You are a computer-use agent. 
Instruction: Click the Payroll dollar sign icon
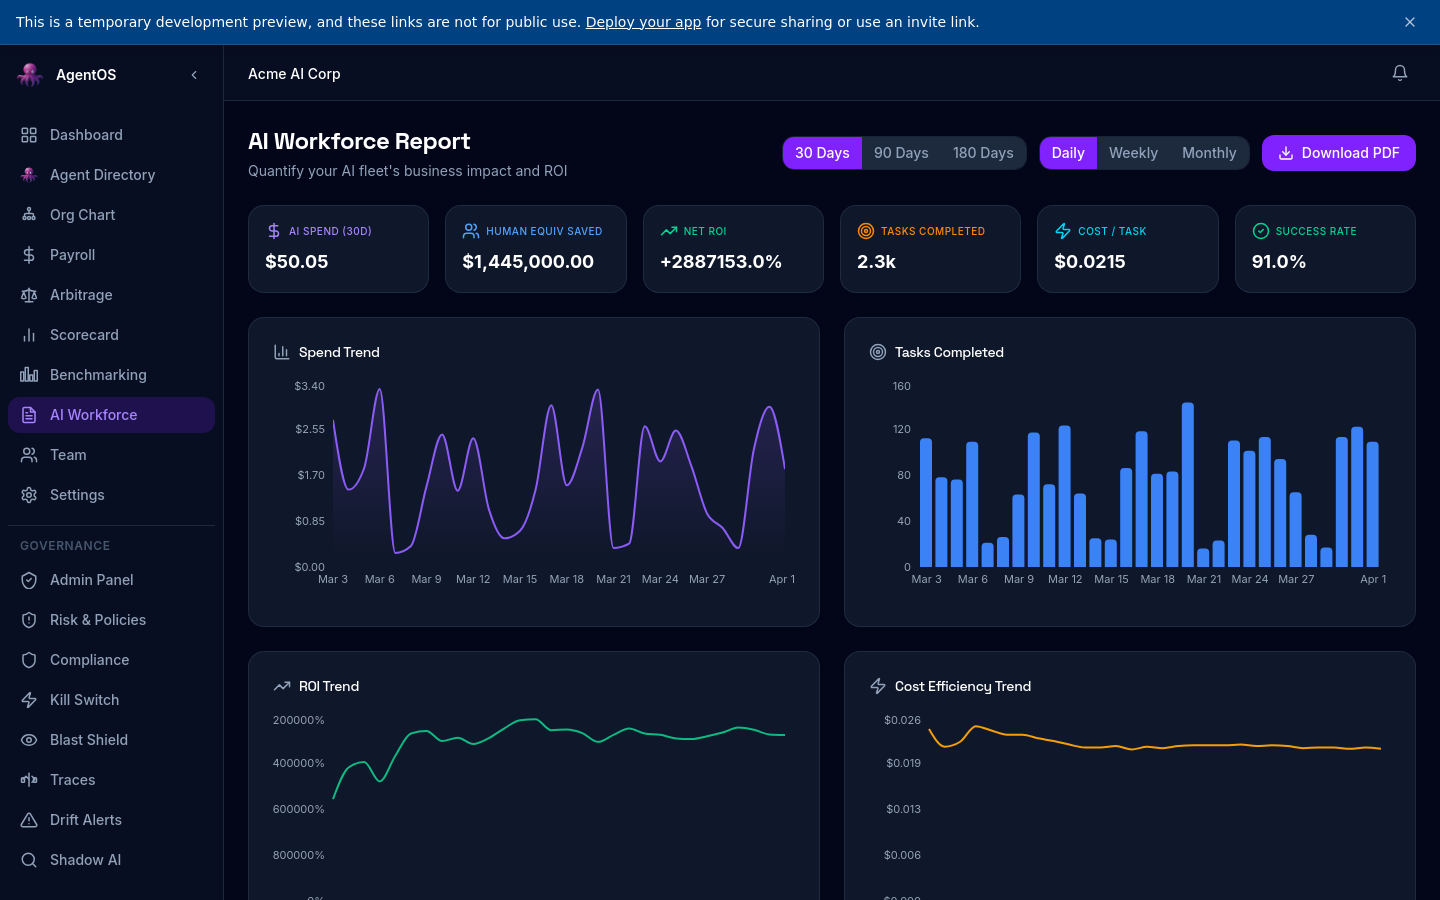tap(29, 255)
